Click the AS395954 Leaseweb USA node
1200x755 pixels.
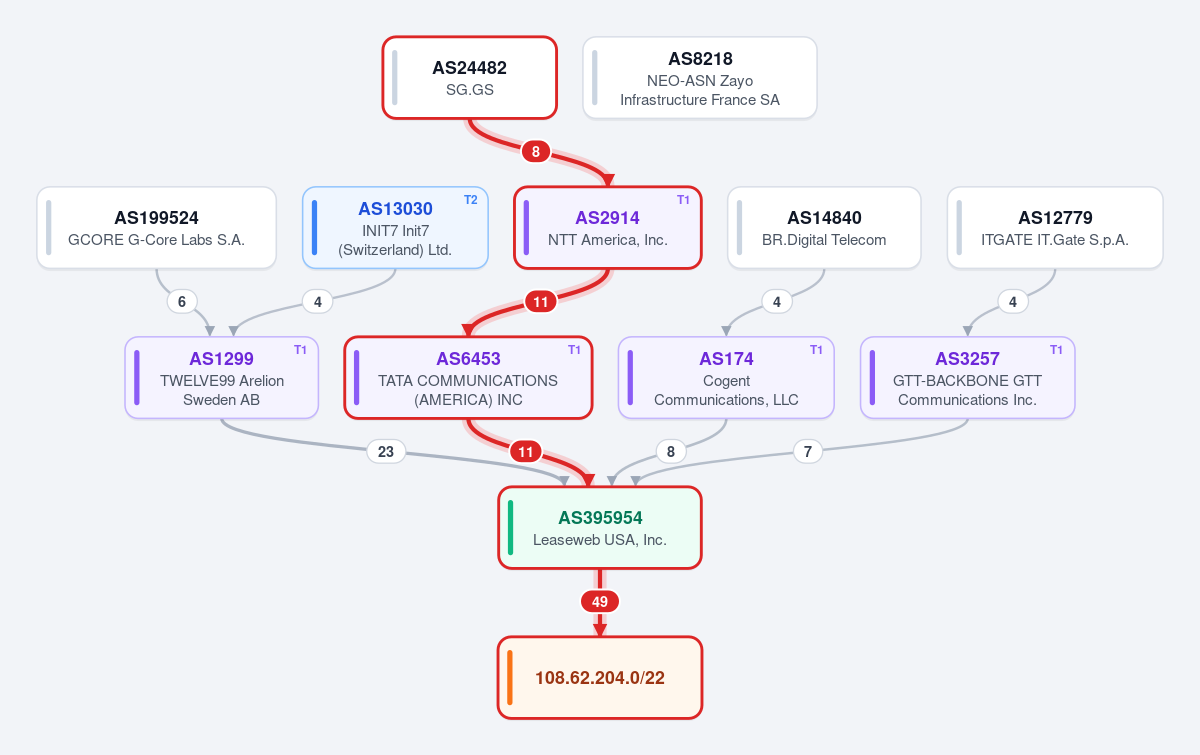(600, 528)
